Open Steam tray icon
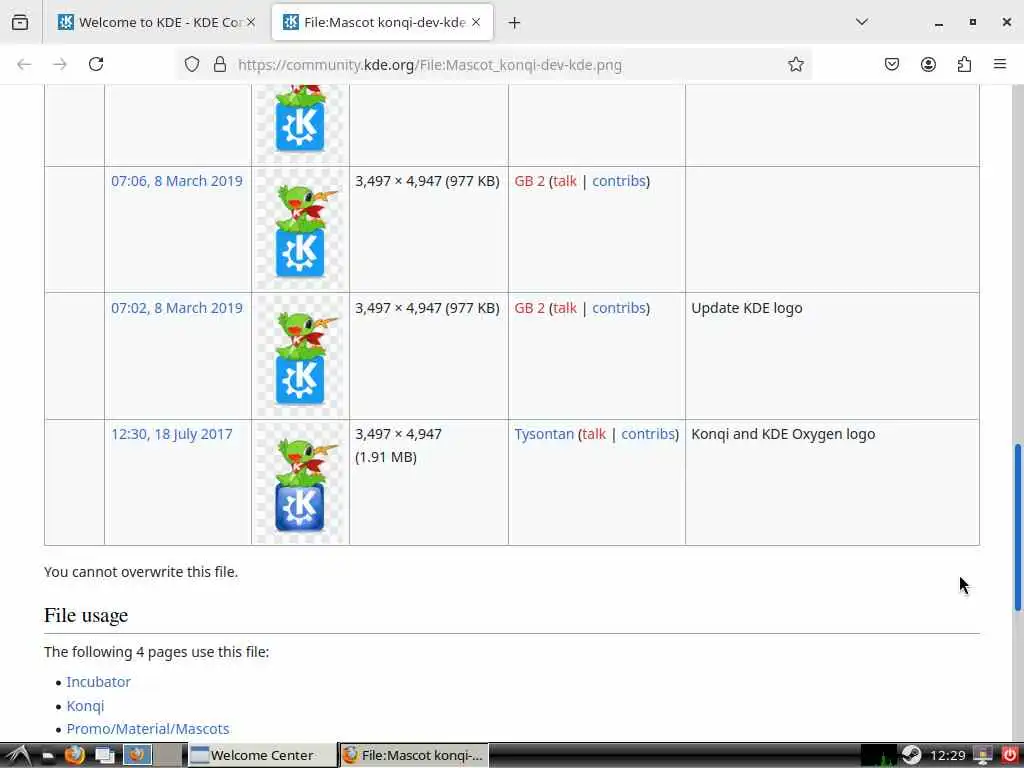This screenshot has height=768, width=1024. [x=912, y=756]
